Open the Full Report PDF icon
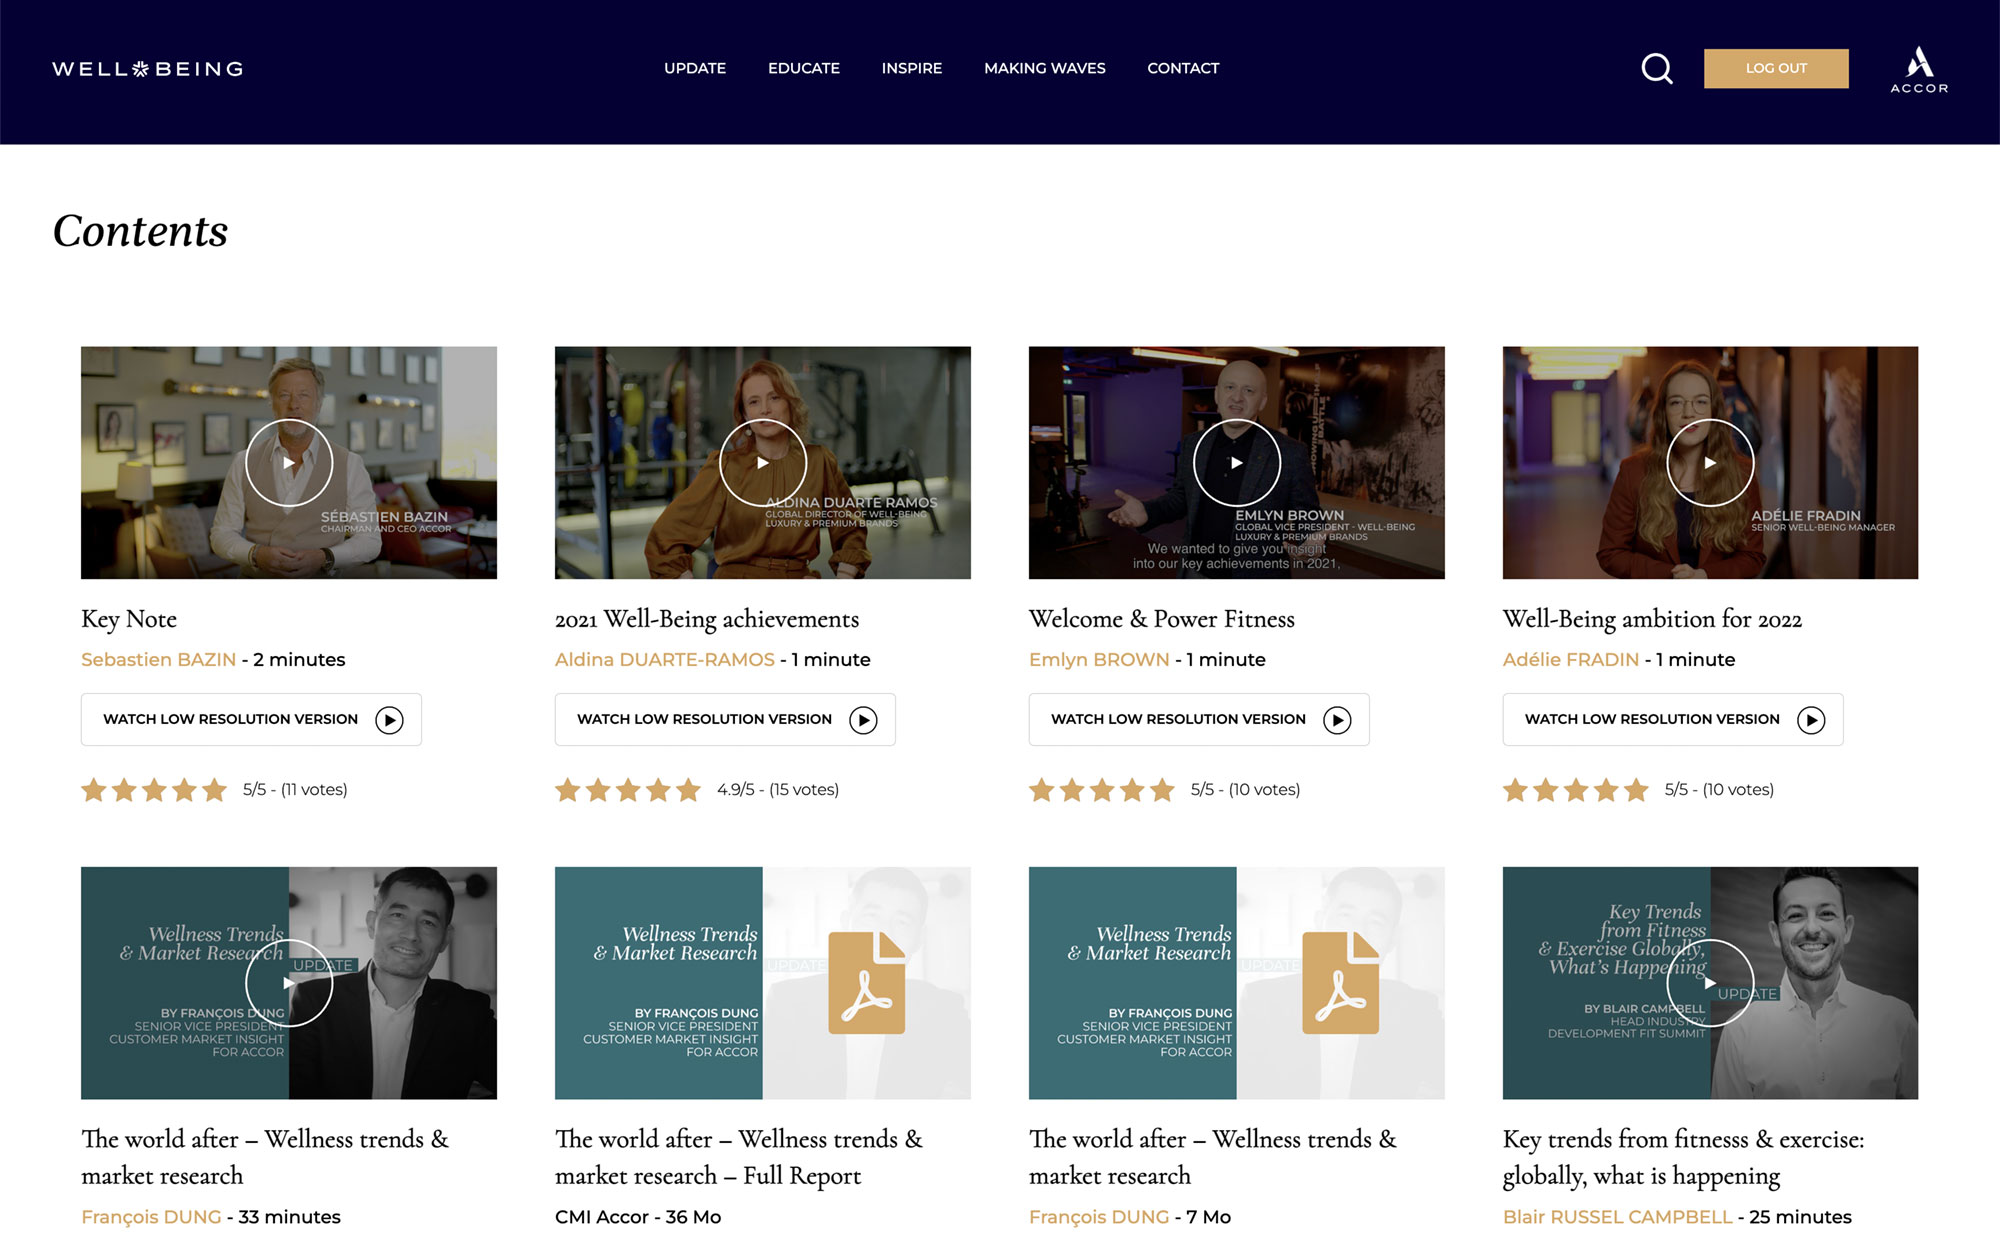This screenshot has width=2000, height=1250. point(867,983)
